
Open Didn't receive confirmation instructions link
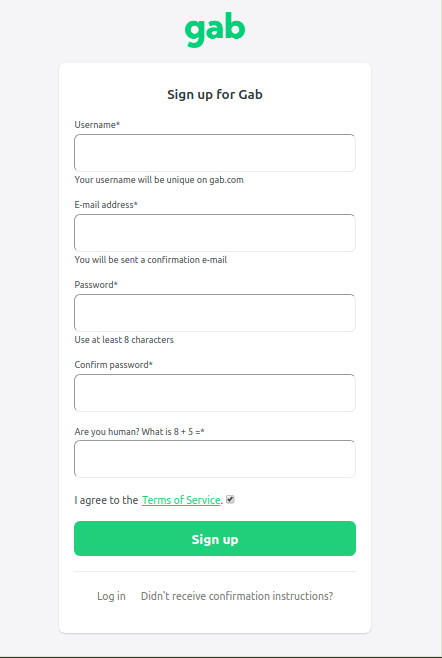pyautogui.click(x=237, y=596)
